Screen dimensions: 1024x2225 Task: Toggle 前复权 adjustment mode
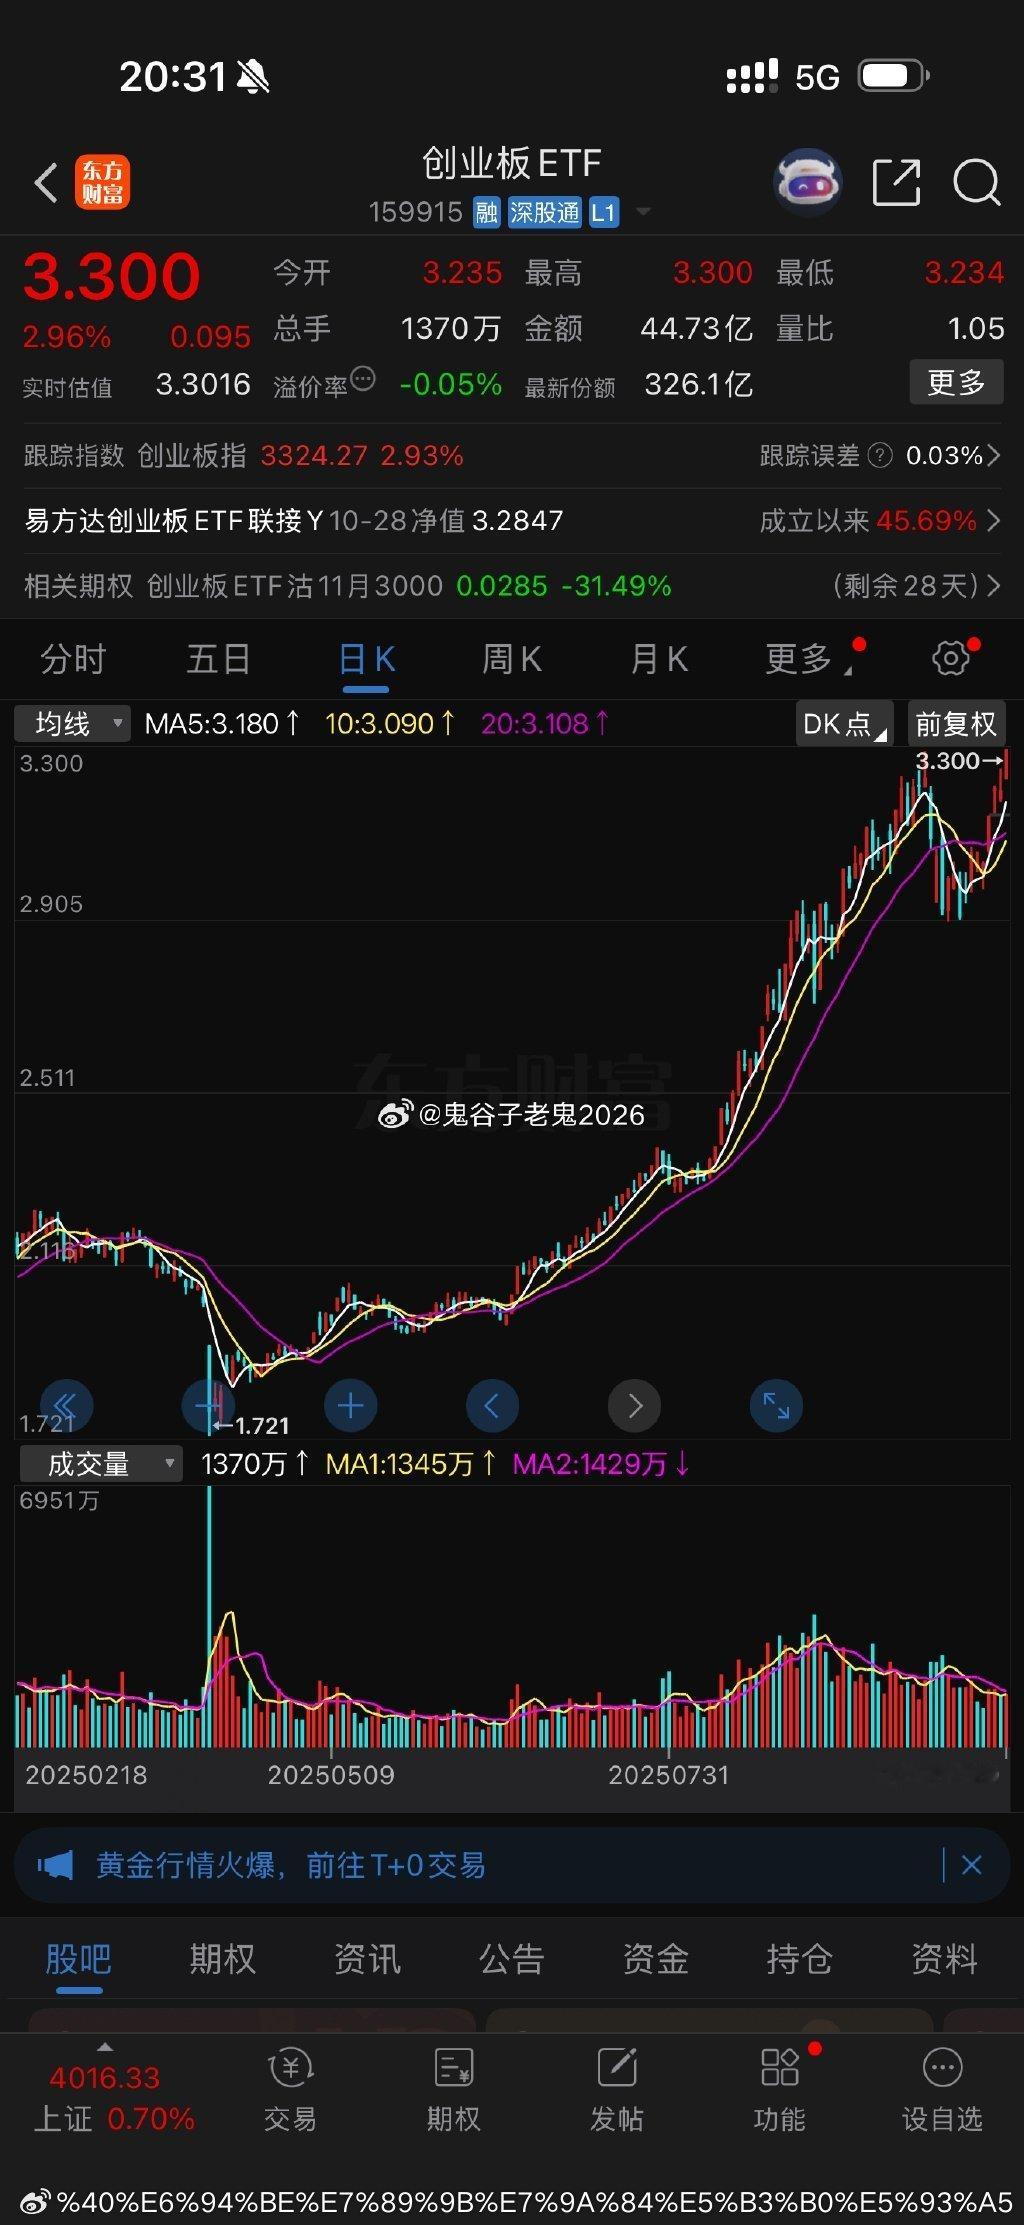click(x=956, y=723)
